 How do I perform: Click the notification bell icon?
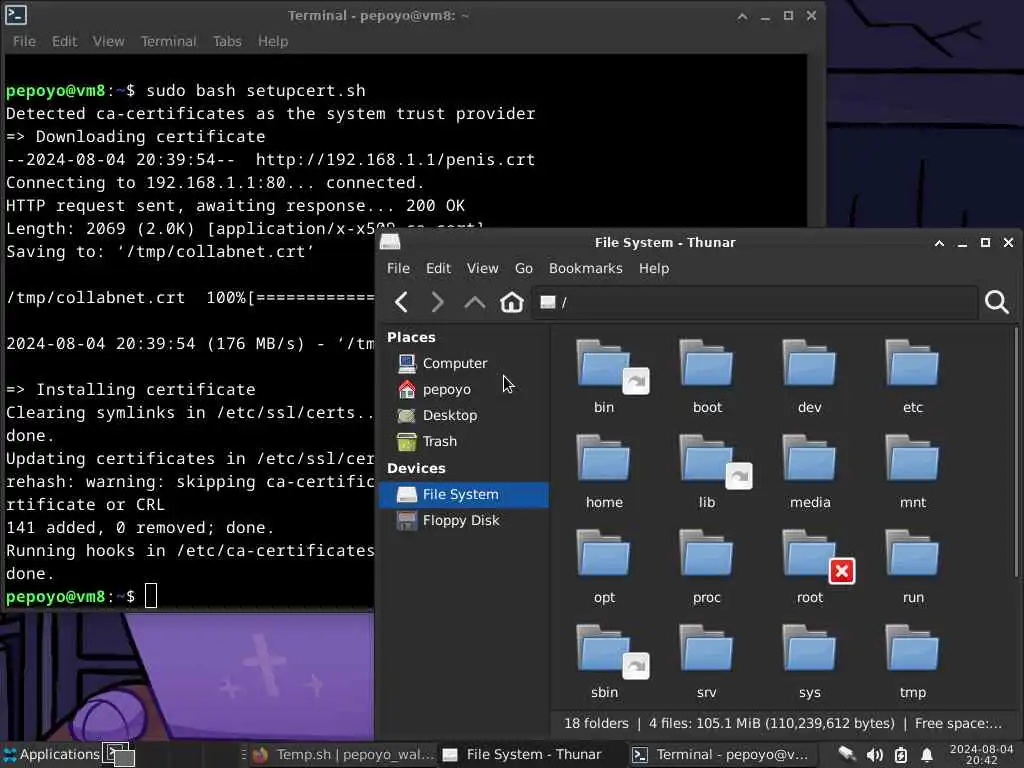point(927,755)
